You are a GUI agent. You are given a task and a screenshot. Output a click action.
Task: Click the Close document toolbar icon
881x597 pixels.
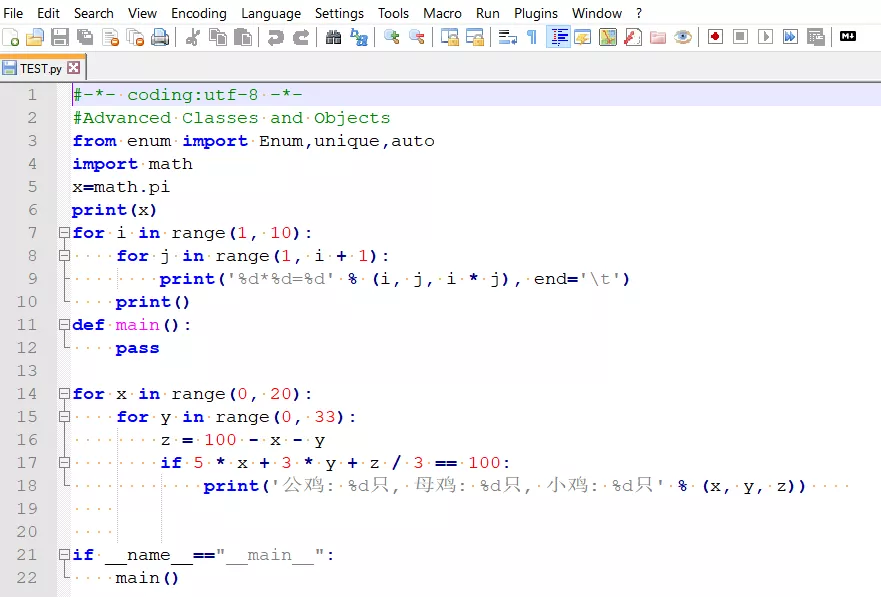click(x=111, y=38)
